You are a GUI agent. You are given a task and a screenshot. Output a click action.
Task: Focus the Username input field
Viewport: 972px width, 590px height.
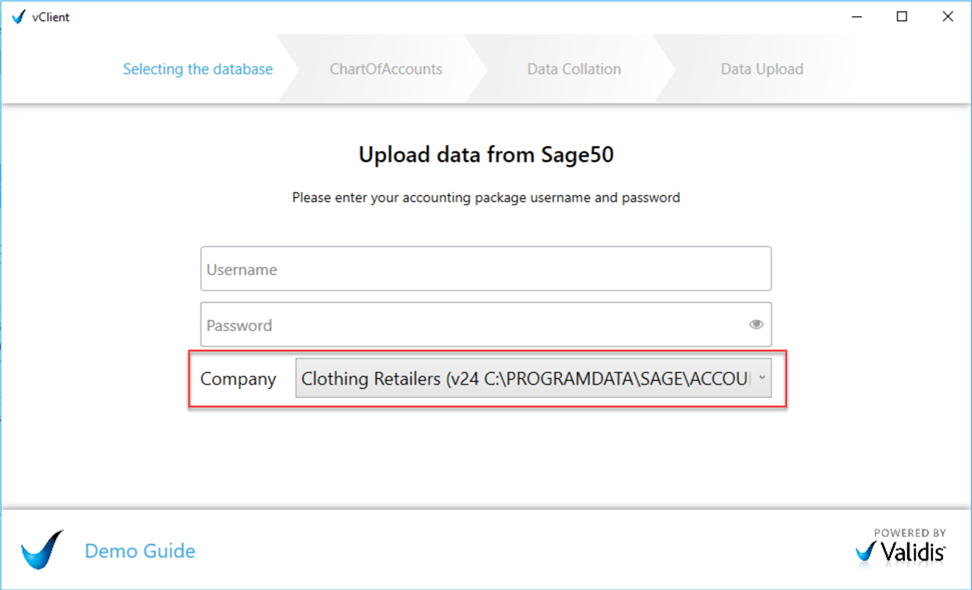pos(486,269)
